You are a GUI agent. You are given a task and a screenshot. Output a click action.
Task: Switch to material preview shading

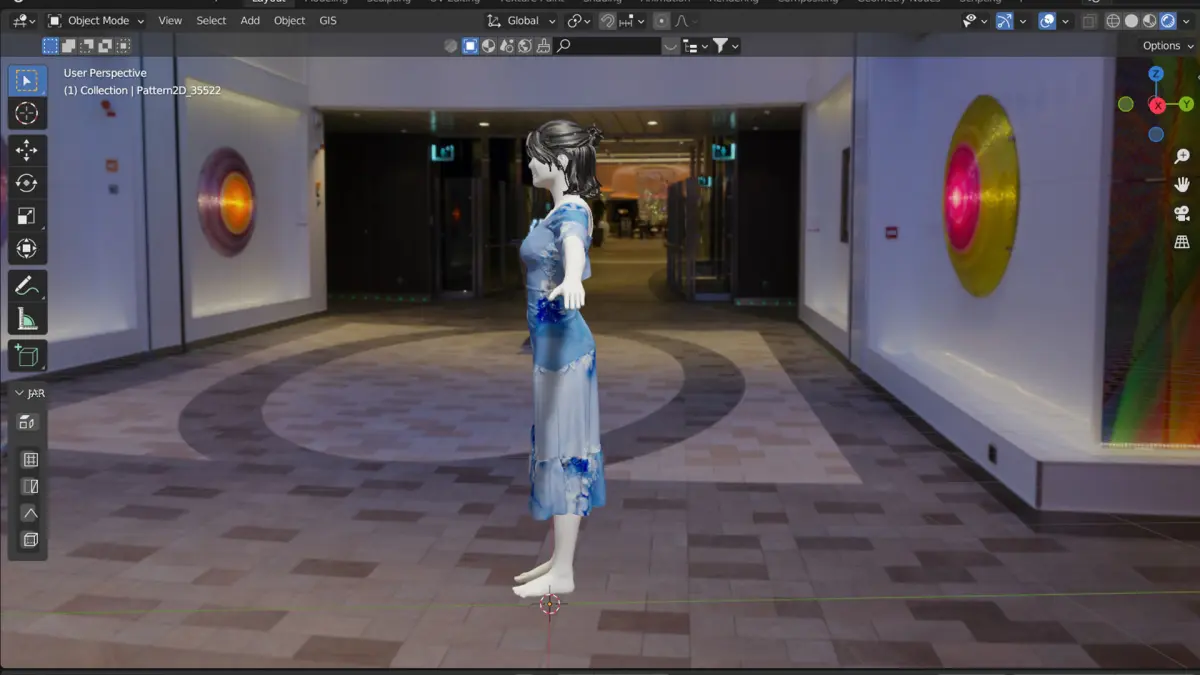(x=1149, y=21)
